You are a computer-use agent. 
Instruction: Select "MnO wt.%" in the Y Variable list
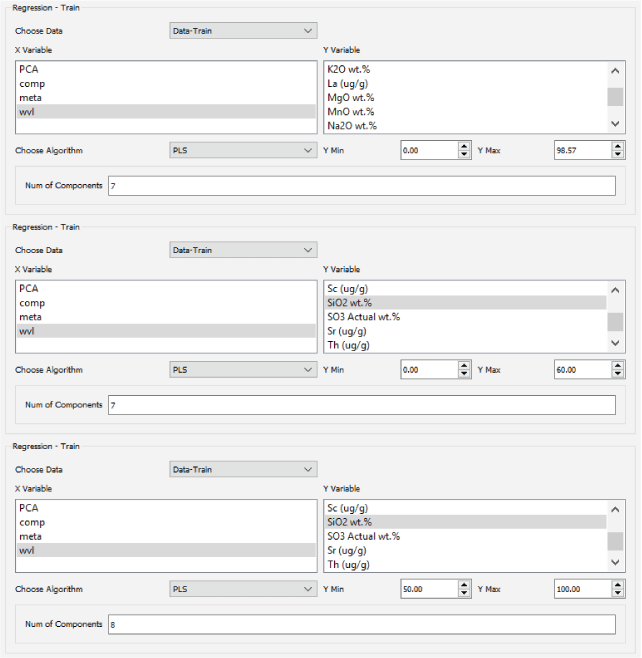click(x=350, y=112)
